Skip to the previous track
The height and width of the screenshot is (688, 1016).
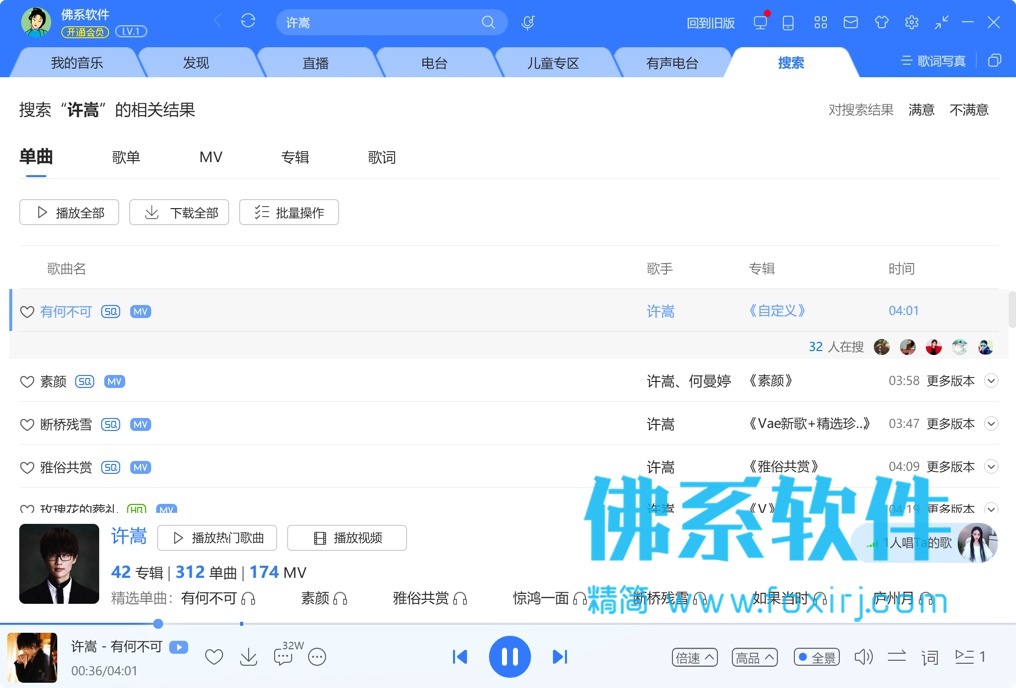[x=460, y=657]
